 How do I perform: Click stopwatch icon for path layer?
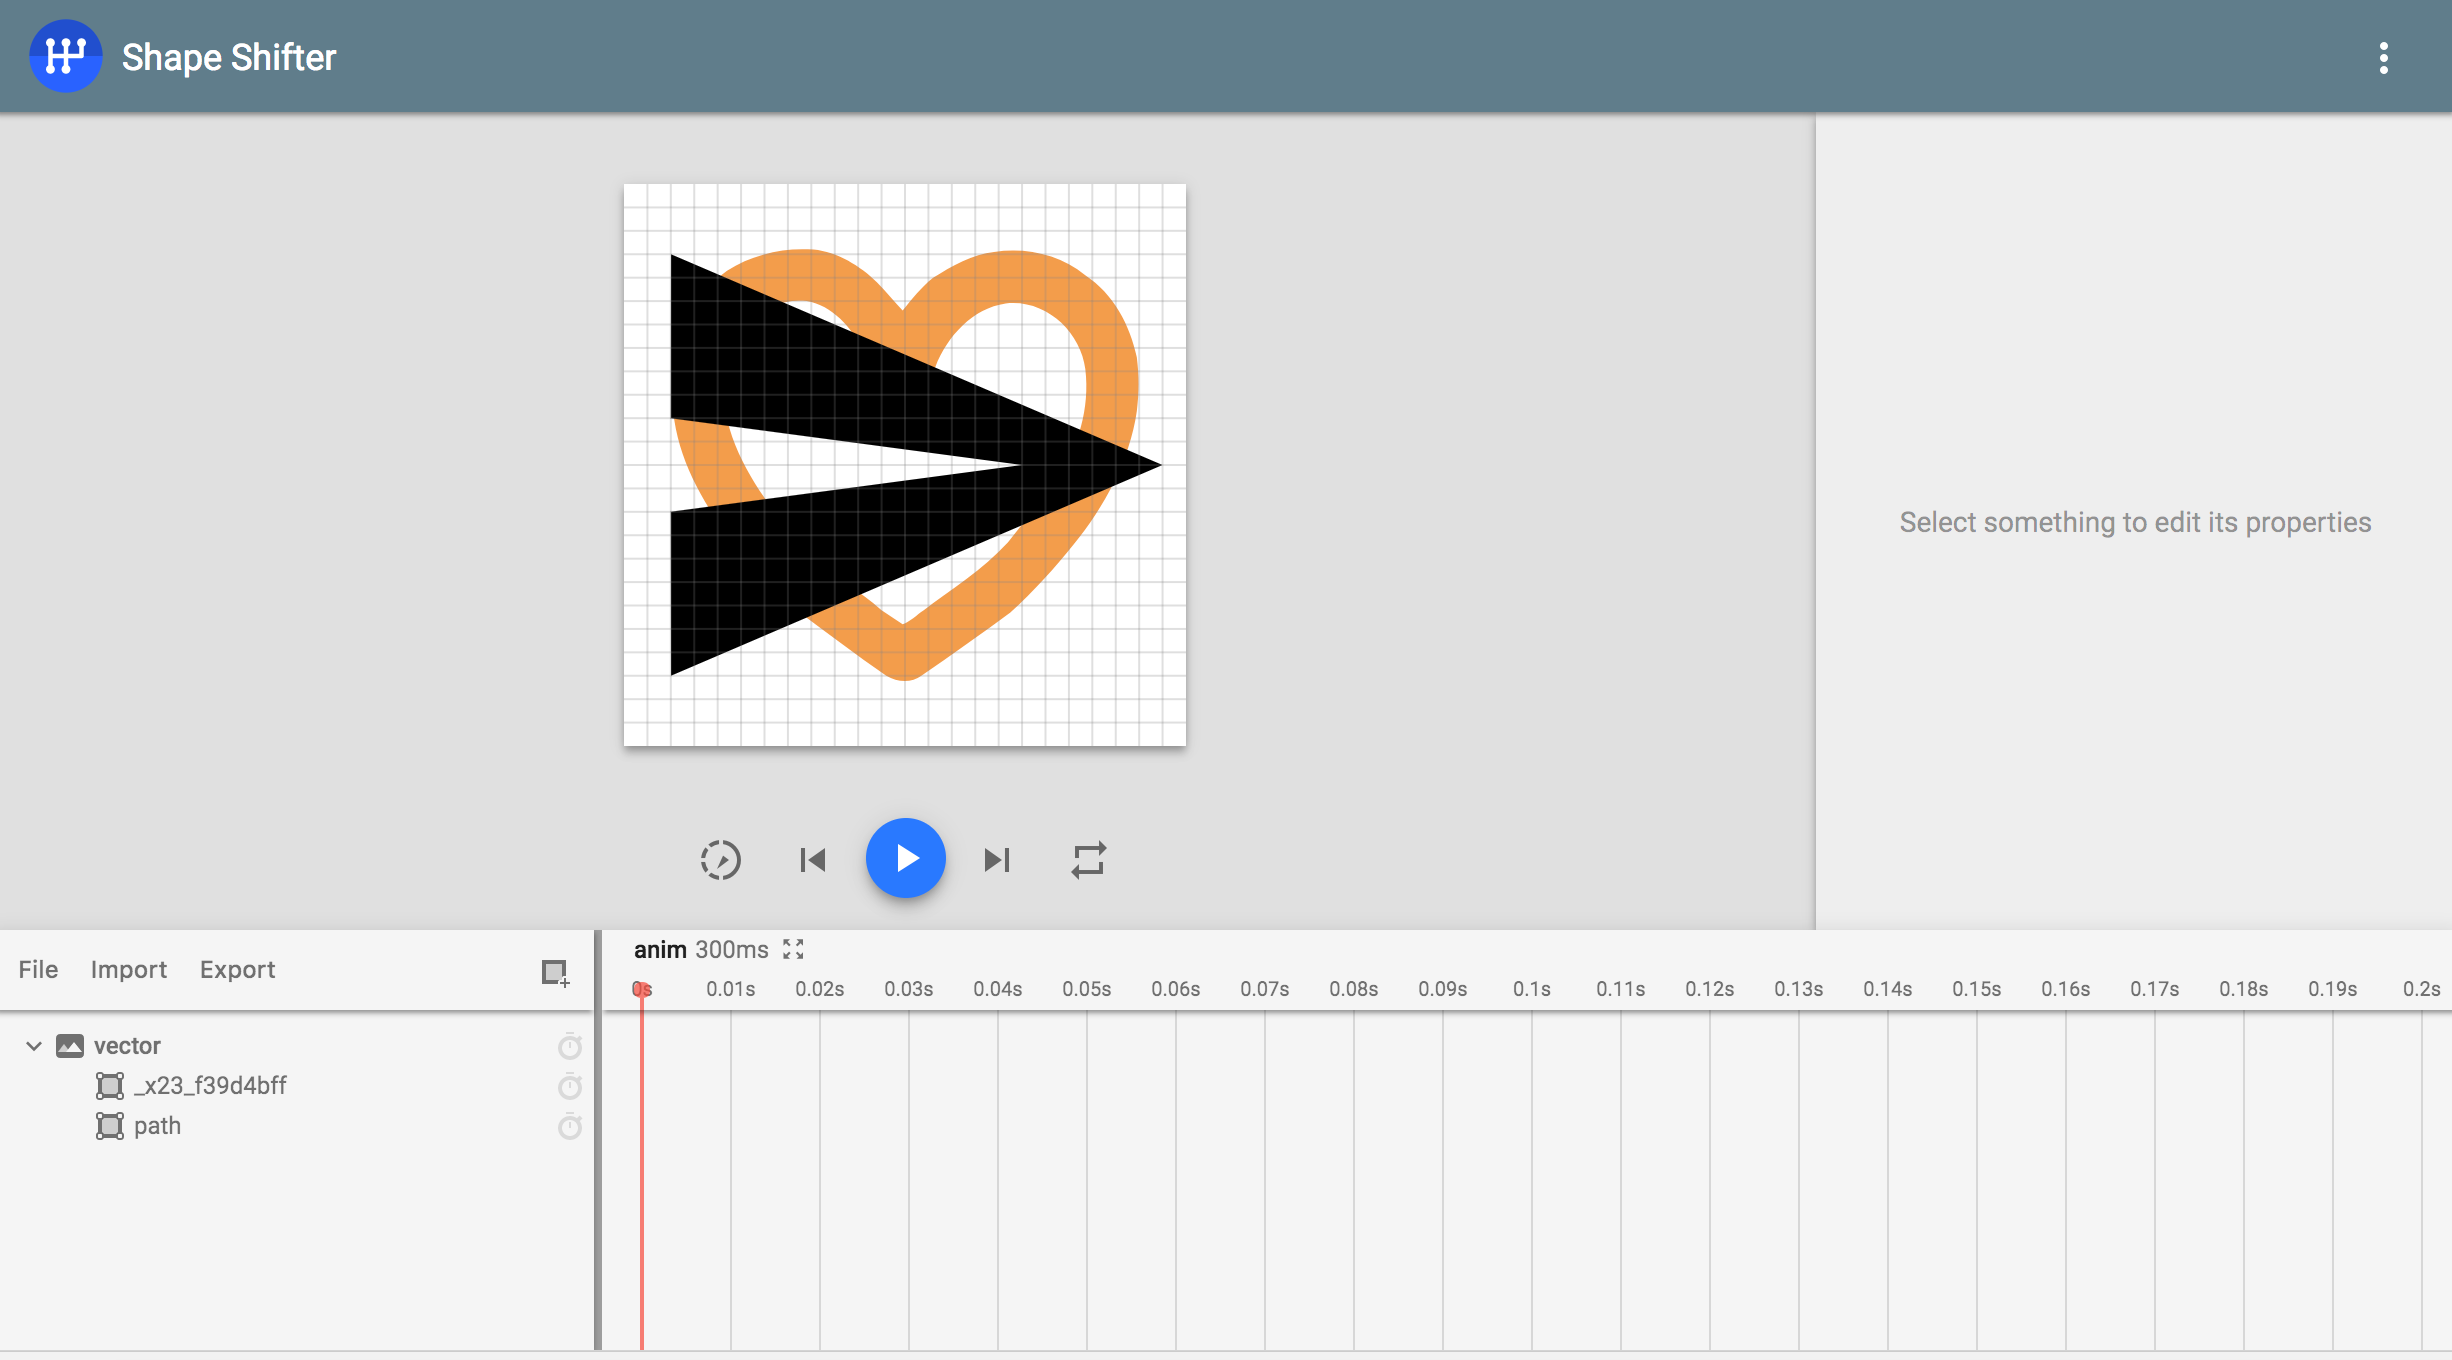(570, 1126)
